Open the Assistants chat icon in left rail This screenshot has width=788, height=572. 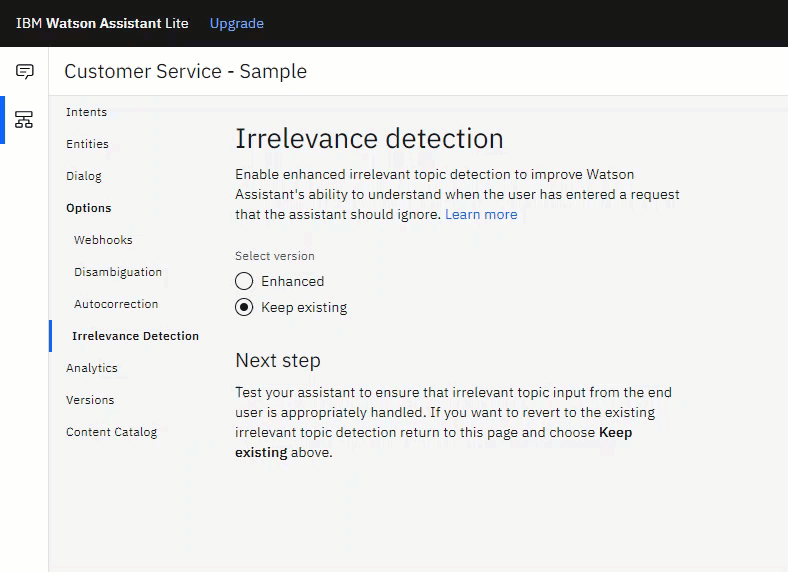pos(24,72)
